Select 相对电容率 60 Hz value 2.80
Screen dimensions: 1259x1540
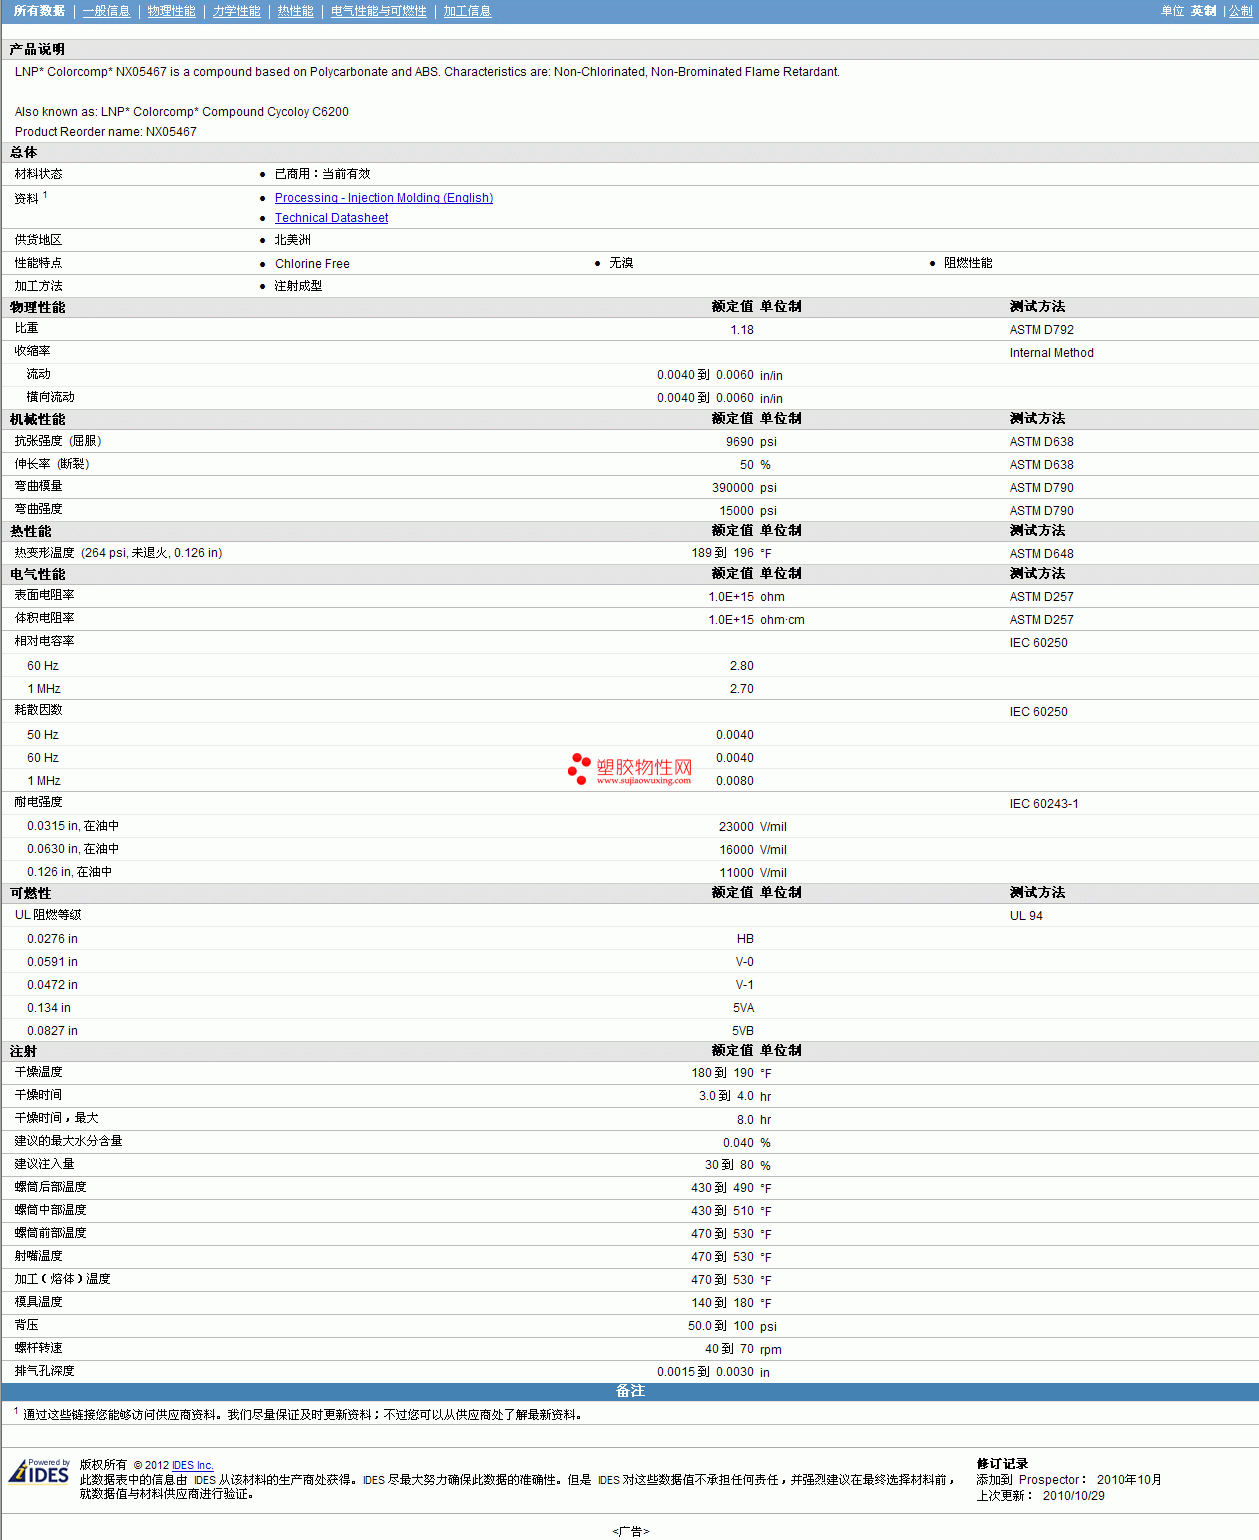click(x=742, y=666)
